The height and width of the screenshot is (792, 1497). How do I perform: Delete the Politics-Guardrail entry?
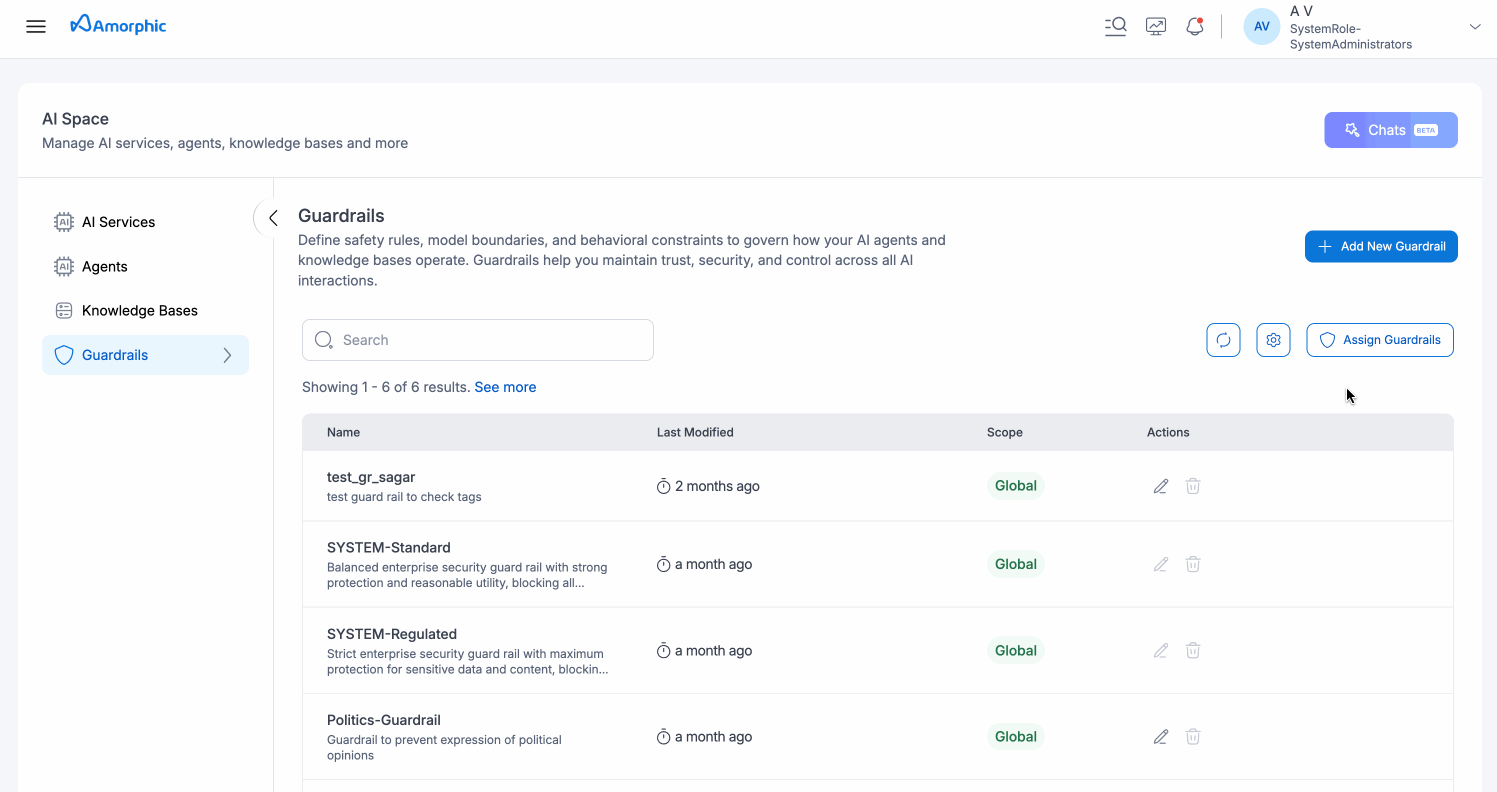click(1193, 737)
